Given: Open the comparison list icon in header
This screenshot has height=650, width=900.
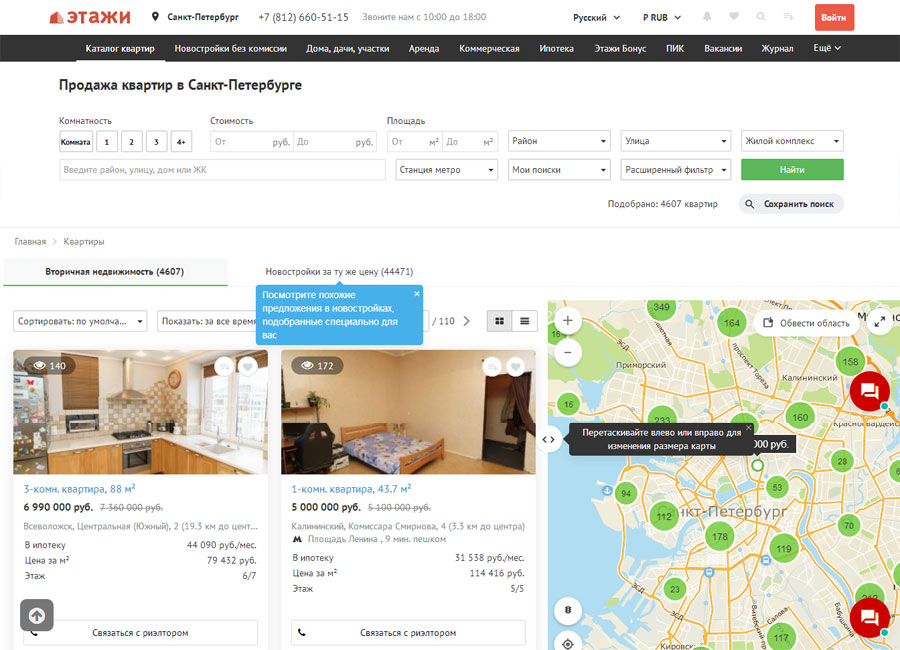Looking at the screenshot, I should click(789, 17).
